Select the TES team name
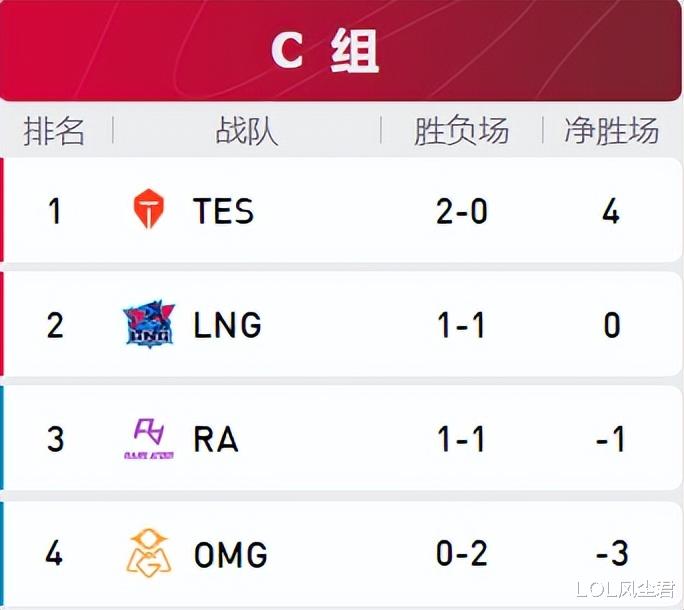684x610 pixels. 223,211
